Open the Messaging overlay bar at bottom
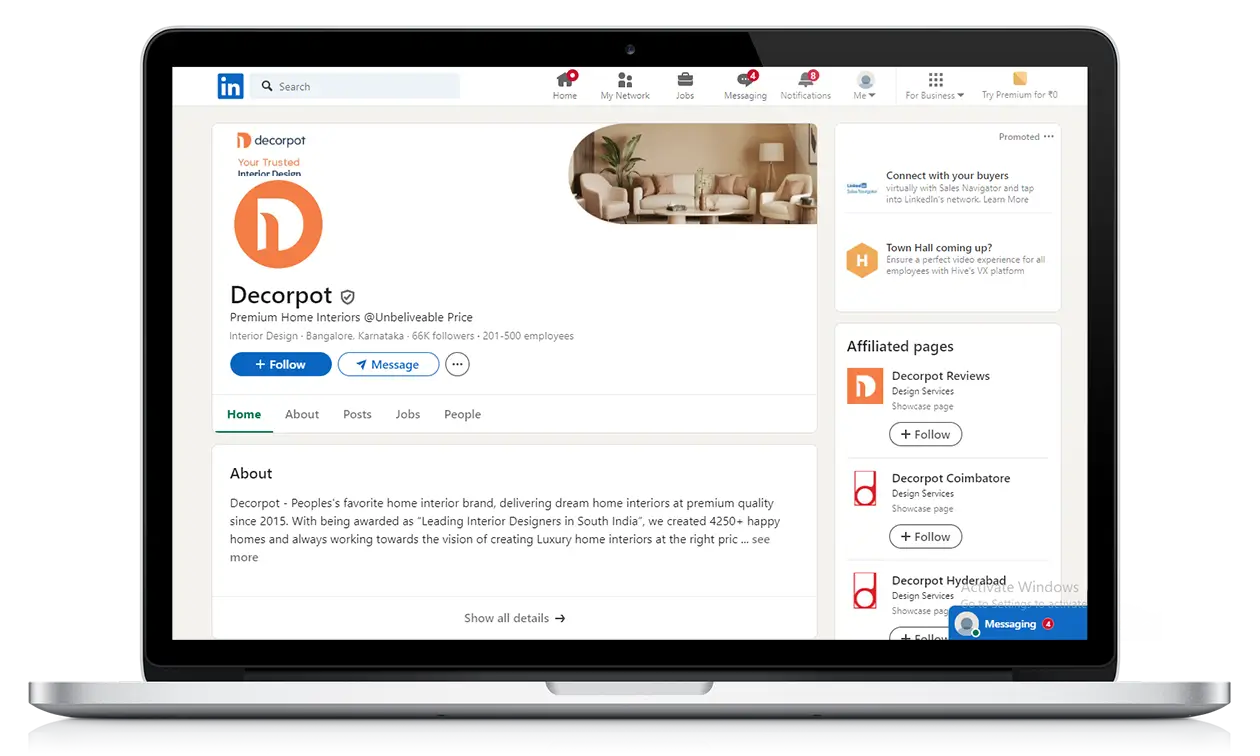The height and width of the screenshot is (756, 1260). point(1018,624)
